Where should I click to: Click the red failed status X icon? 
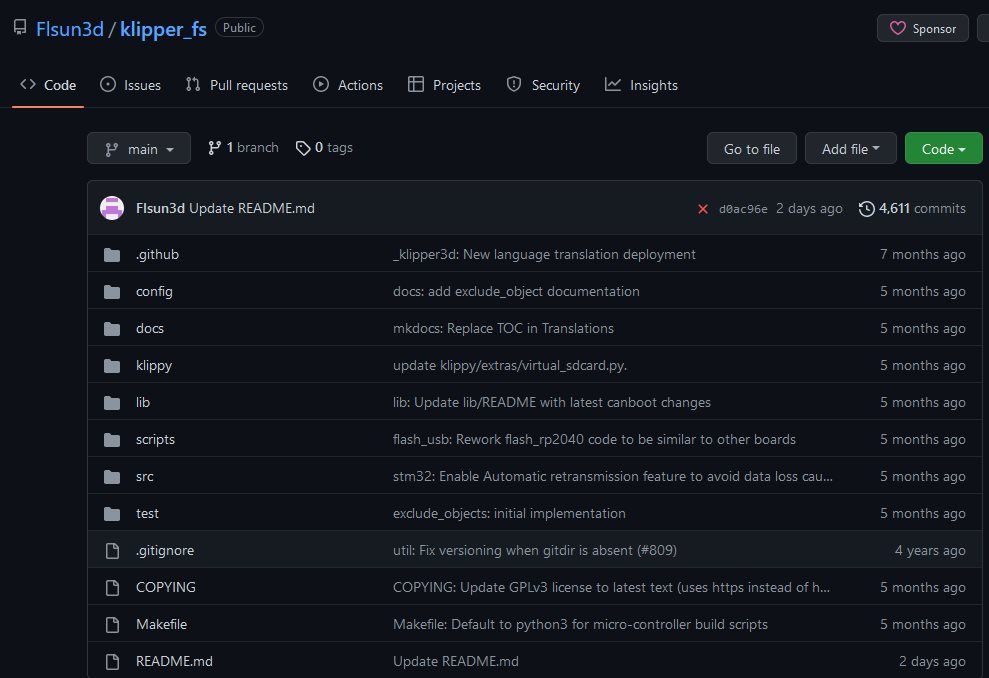(703, 209)
